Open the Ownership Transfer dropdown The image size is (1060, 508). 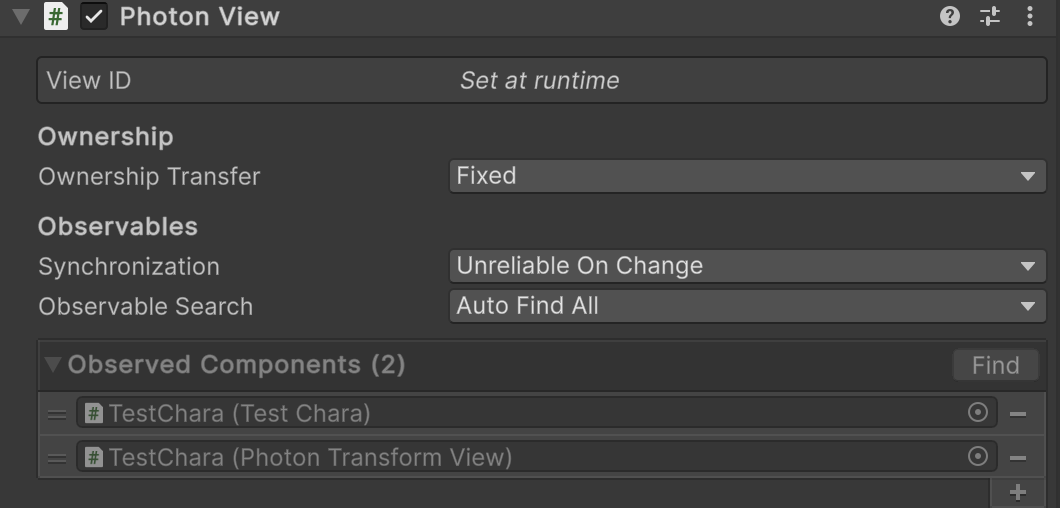[x=746, y=176]
